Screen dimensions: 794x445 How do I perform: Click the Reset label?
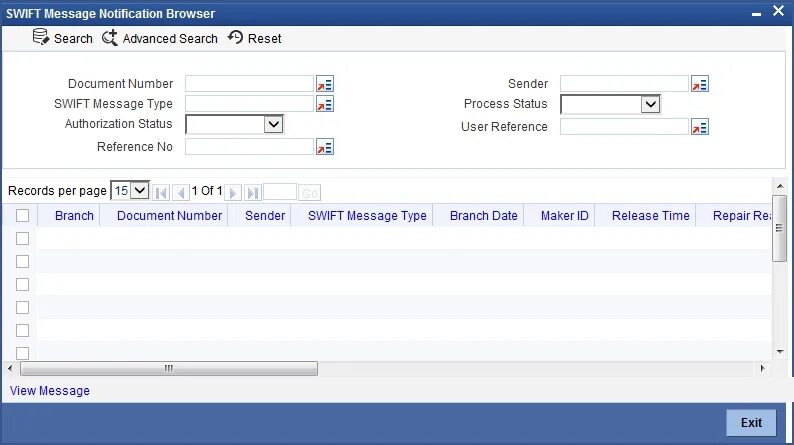264,38
